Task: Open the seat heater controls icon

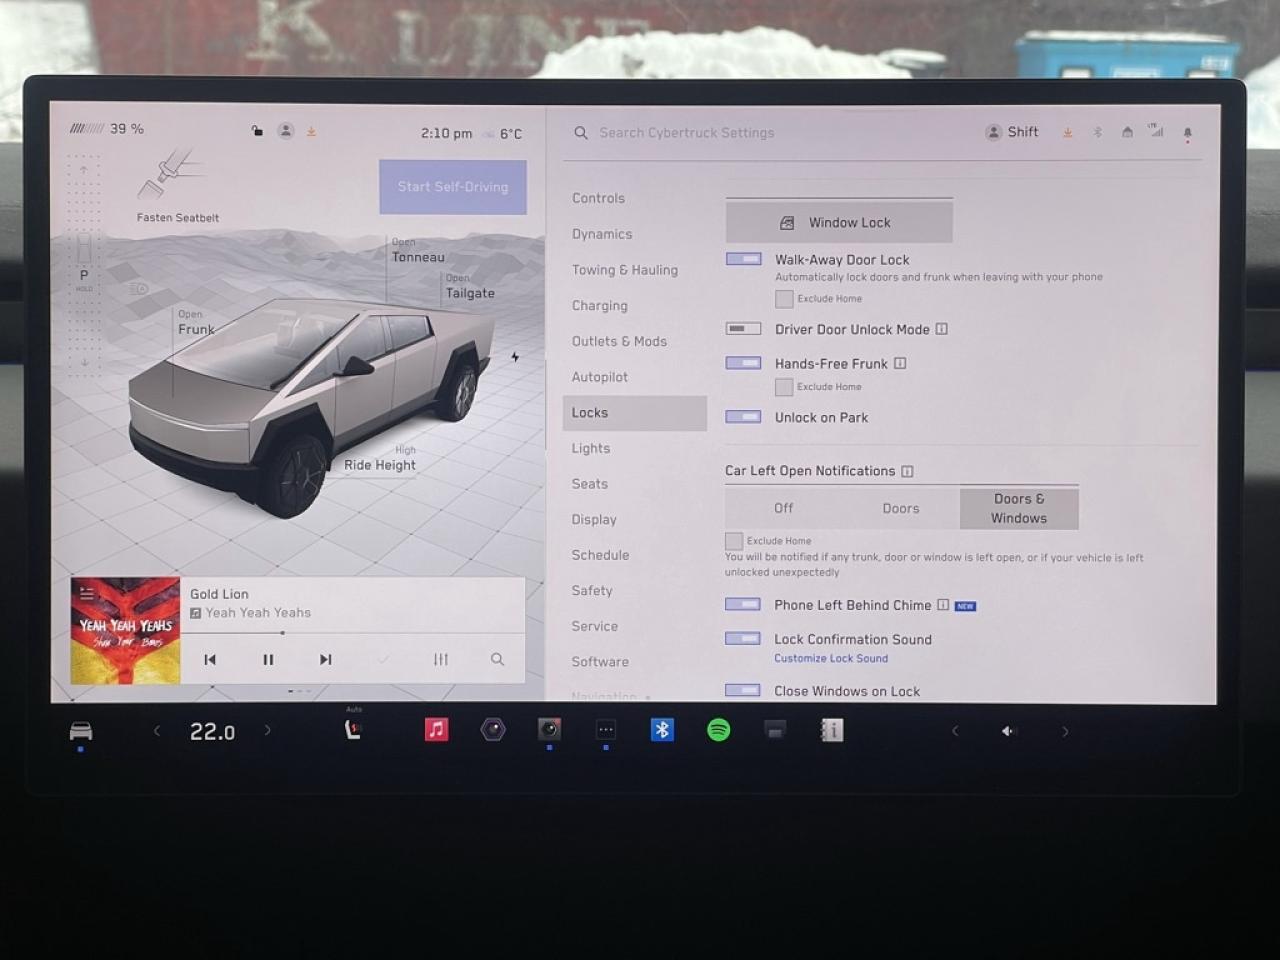Action: pyautogui.click(x=352, y=730)
